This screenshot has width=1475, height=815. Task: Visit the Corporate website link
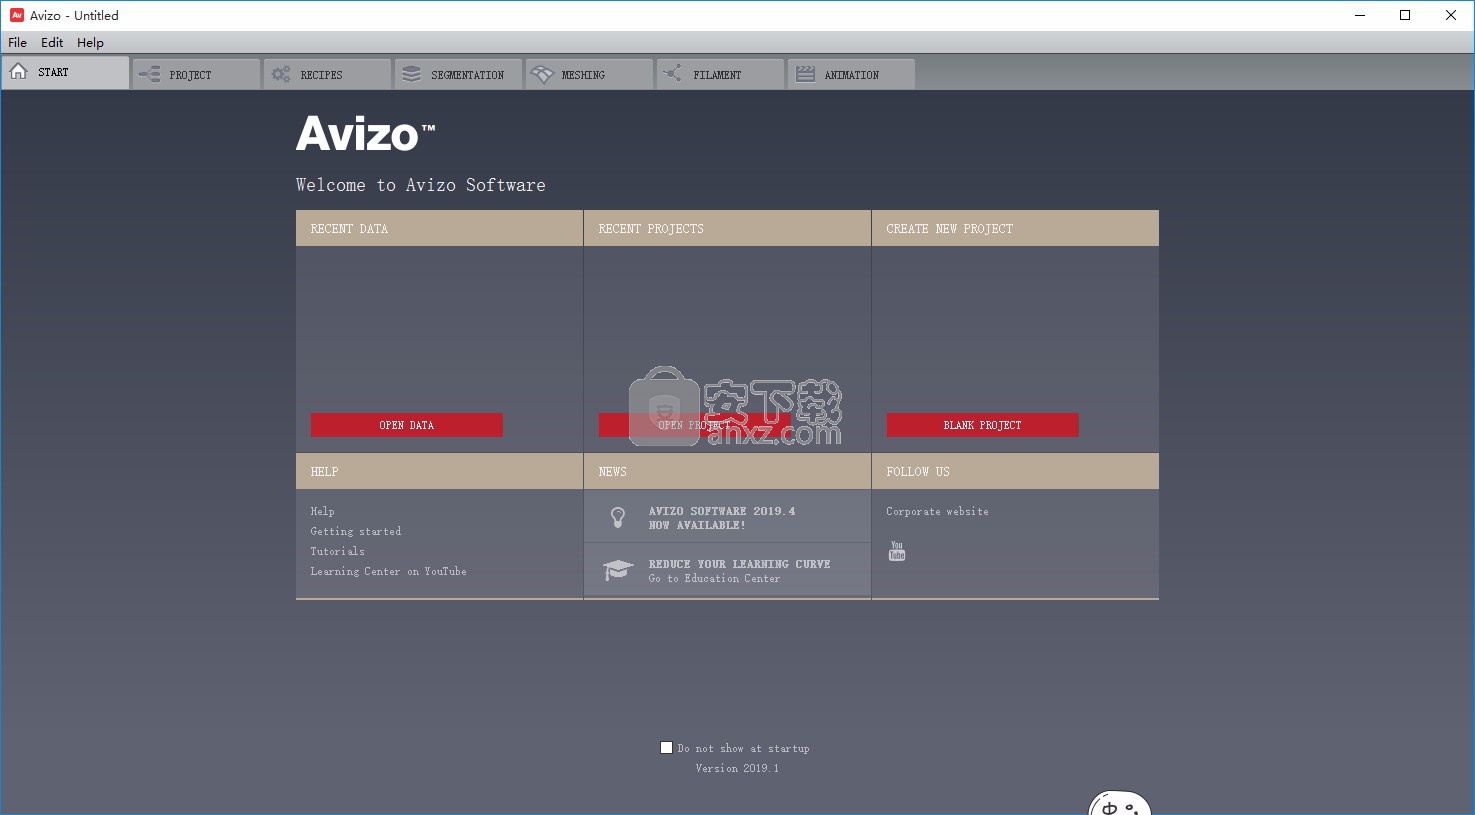click(937, 511)
